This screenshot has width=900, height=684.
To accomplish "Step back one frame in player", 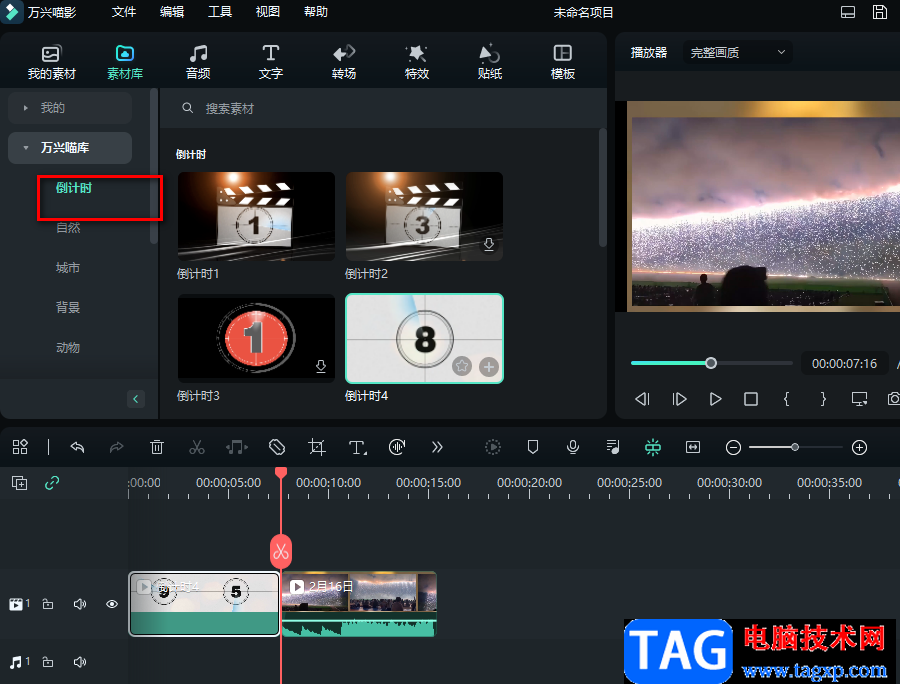I will [642, 399].
